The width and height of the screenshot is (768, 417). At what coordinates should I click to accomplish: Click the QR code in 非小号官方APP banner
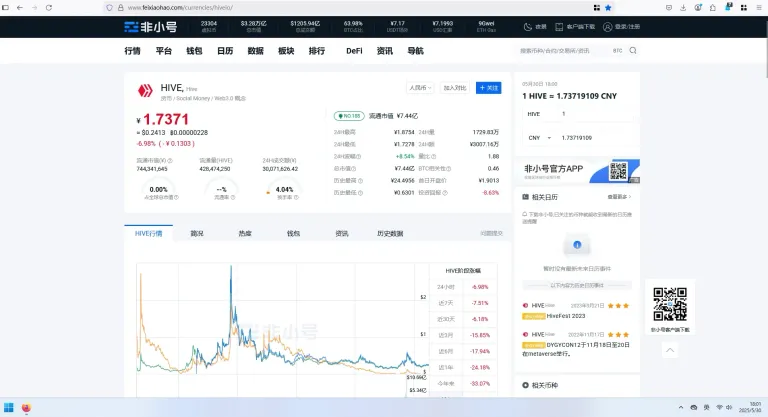point(618,171)
